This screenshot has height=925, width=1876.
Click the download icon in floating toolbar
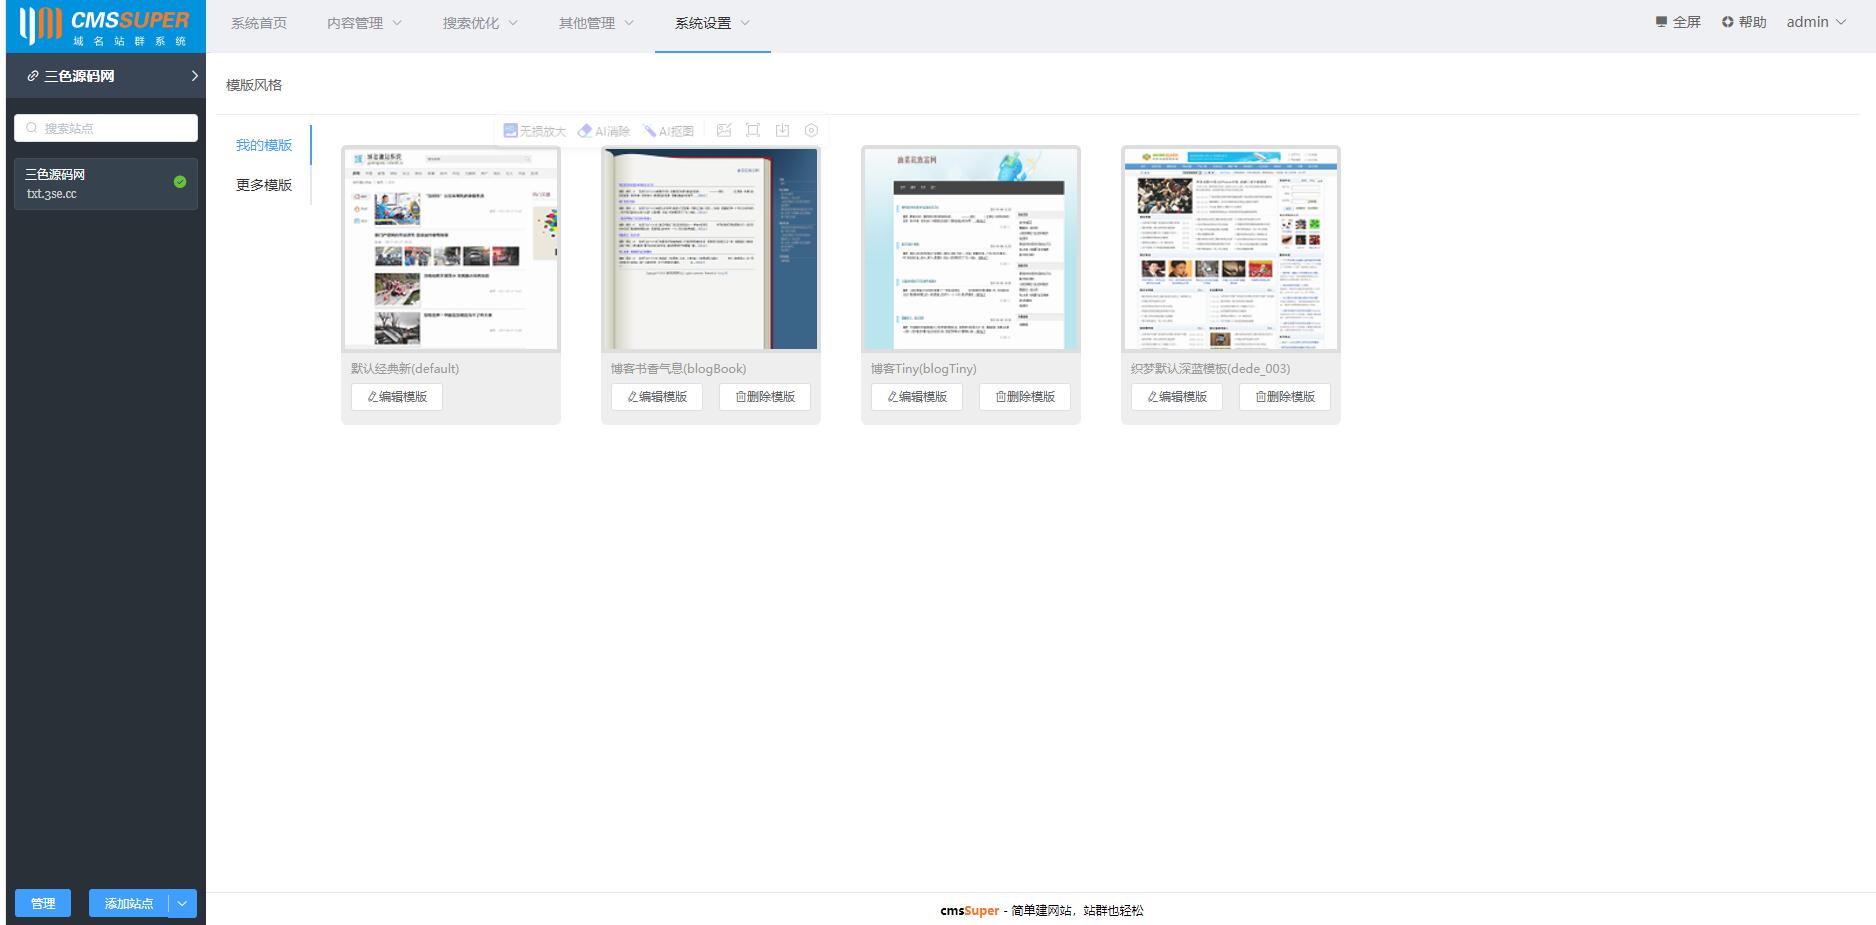pos(782,130)
